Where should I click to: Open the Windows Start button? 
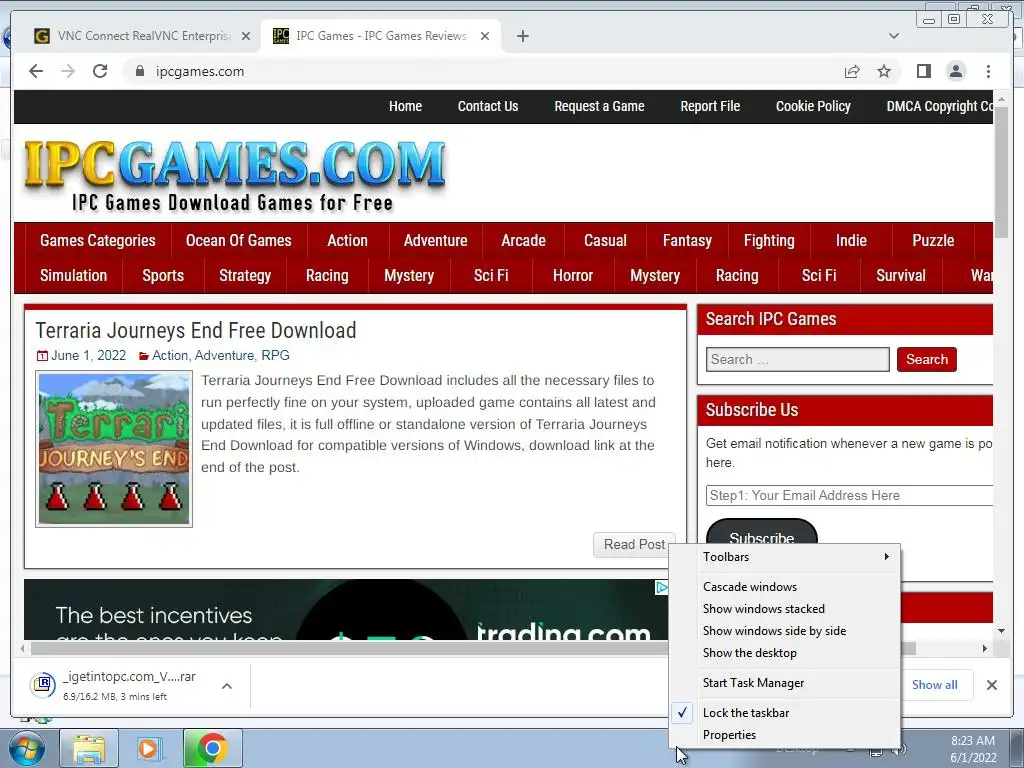coord(25,748)
